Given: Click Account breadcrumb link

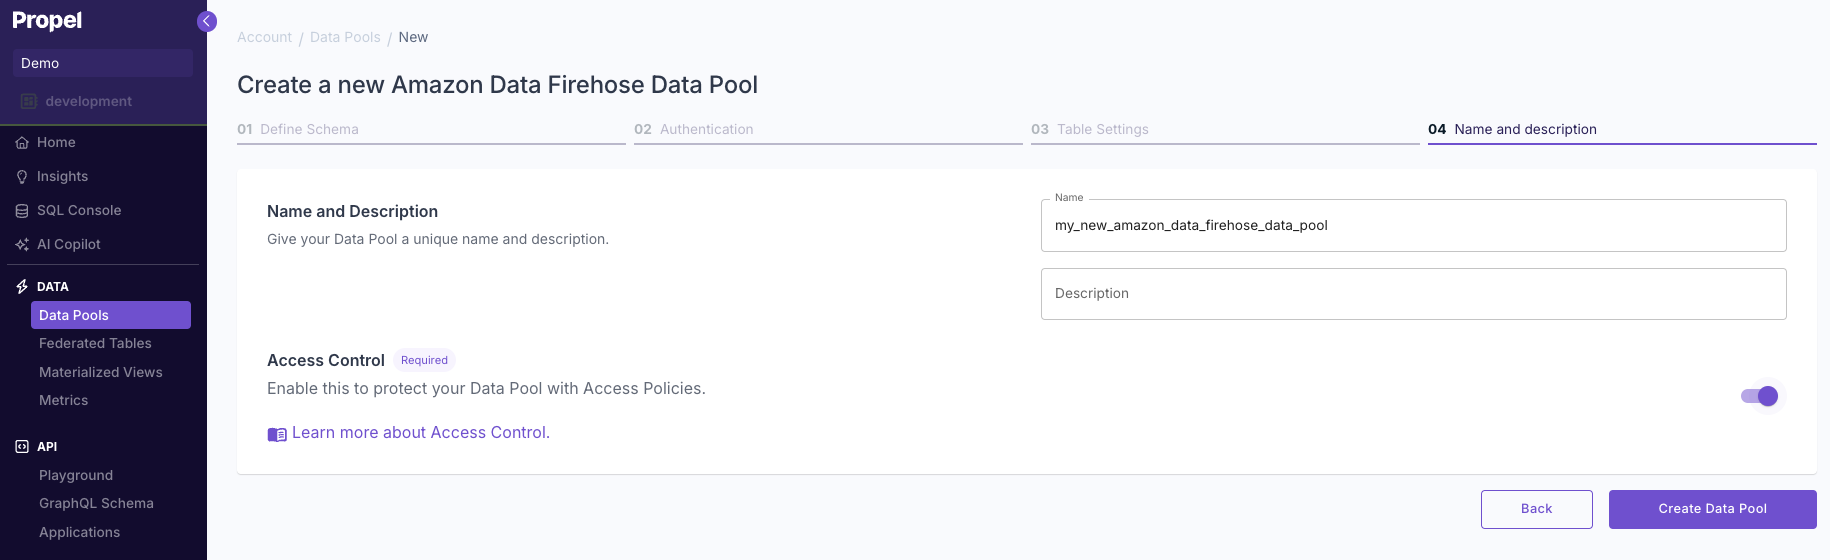Looking at the screenshot, I should [264, 37].
